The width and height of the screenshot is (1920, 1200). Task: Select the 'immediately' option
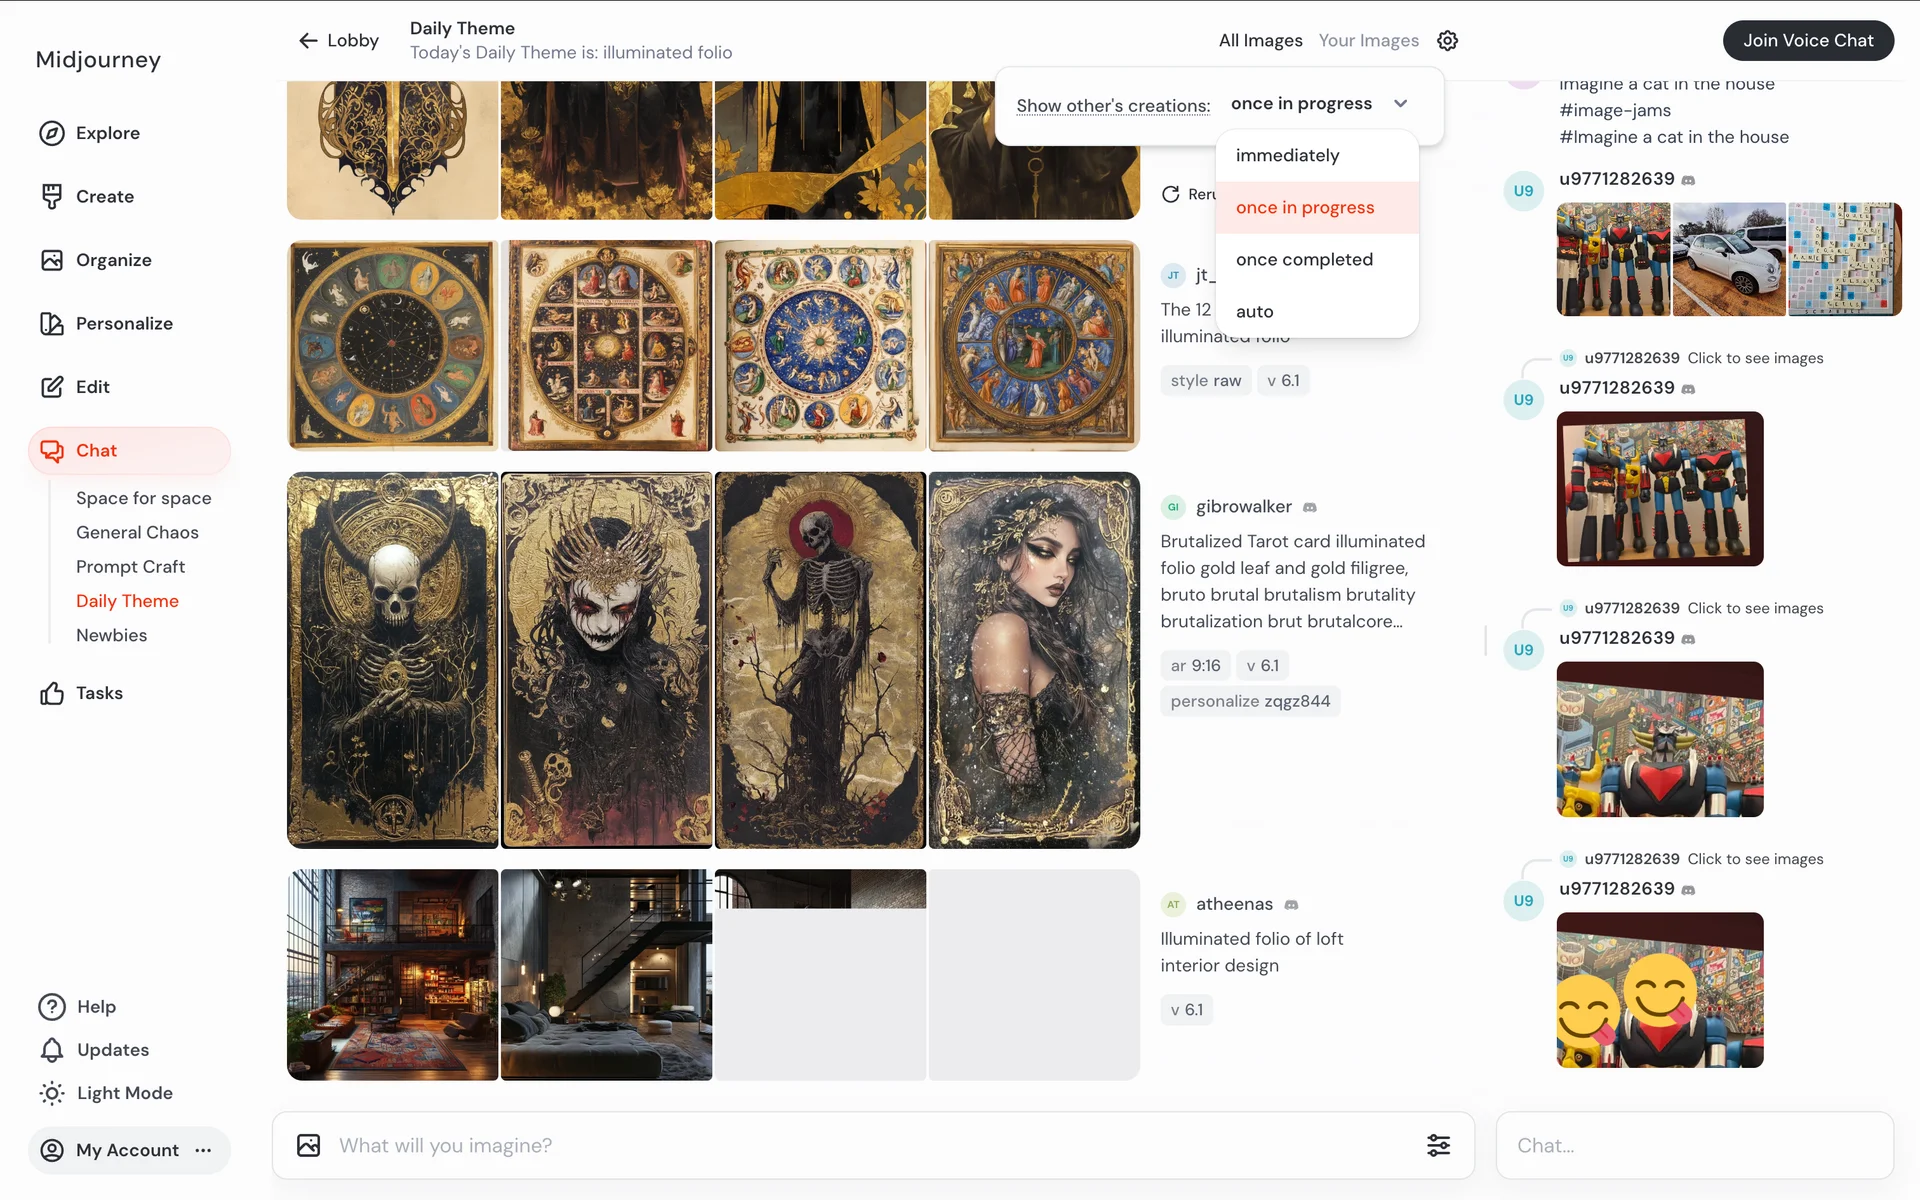point(1287,156)
